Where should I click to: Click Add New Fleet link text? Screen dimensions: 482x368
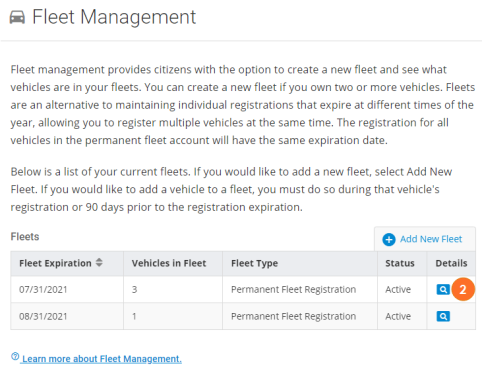click(431, 239)
